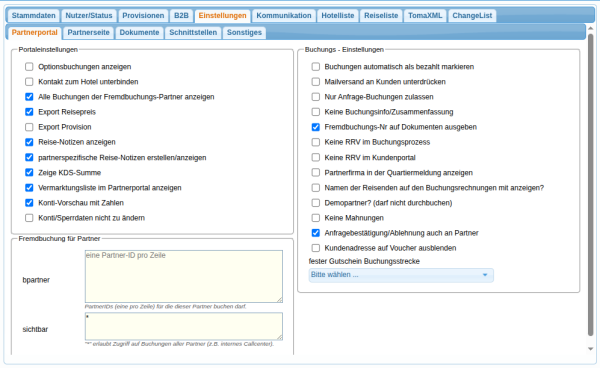Open the Dokumente sub-tab
Viewport: 600px width, 368px height.
pyautogui.click(x=139, y=33)
